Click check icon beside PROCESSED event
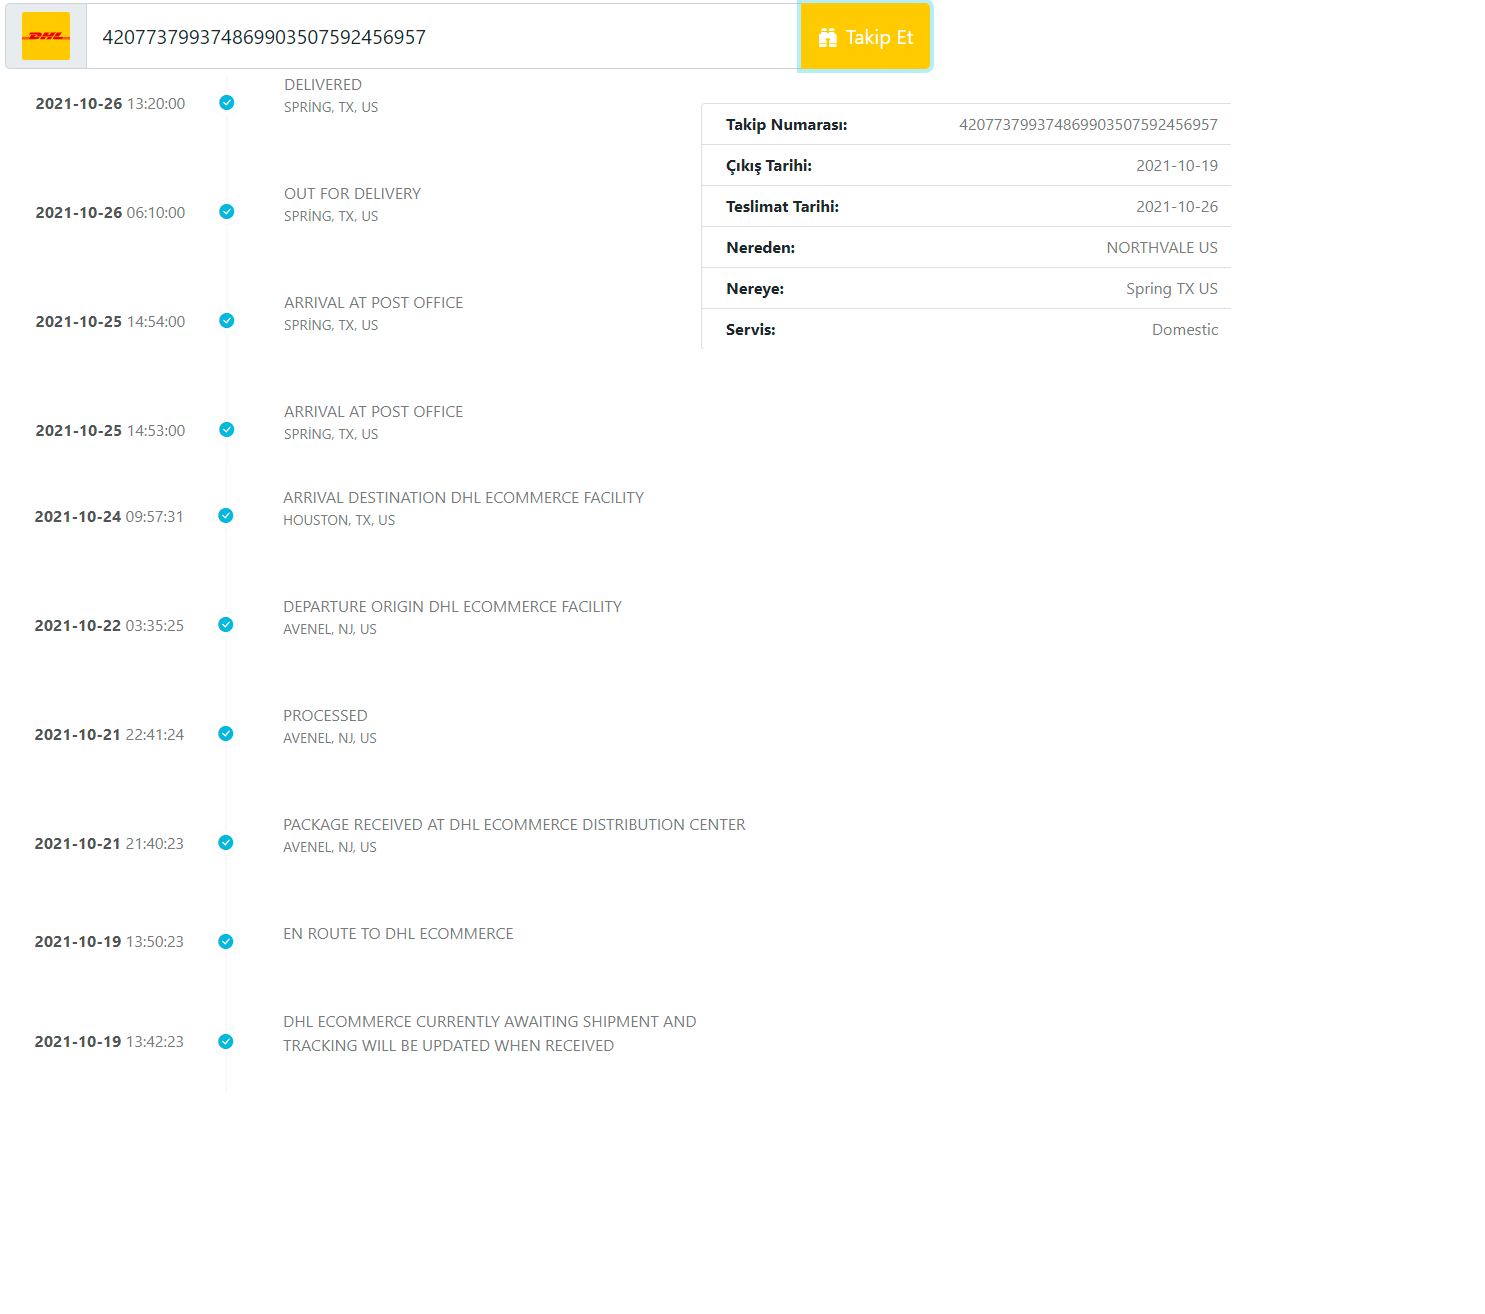This screenshot has width=1485, height=1314. point(226,733)
